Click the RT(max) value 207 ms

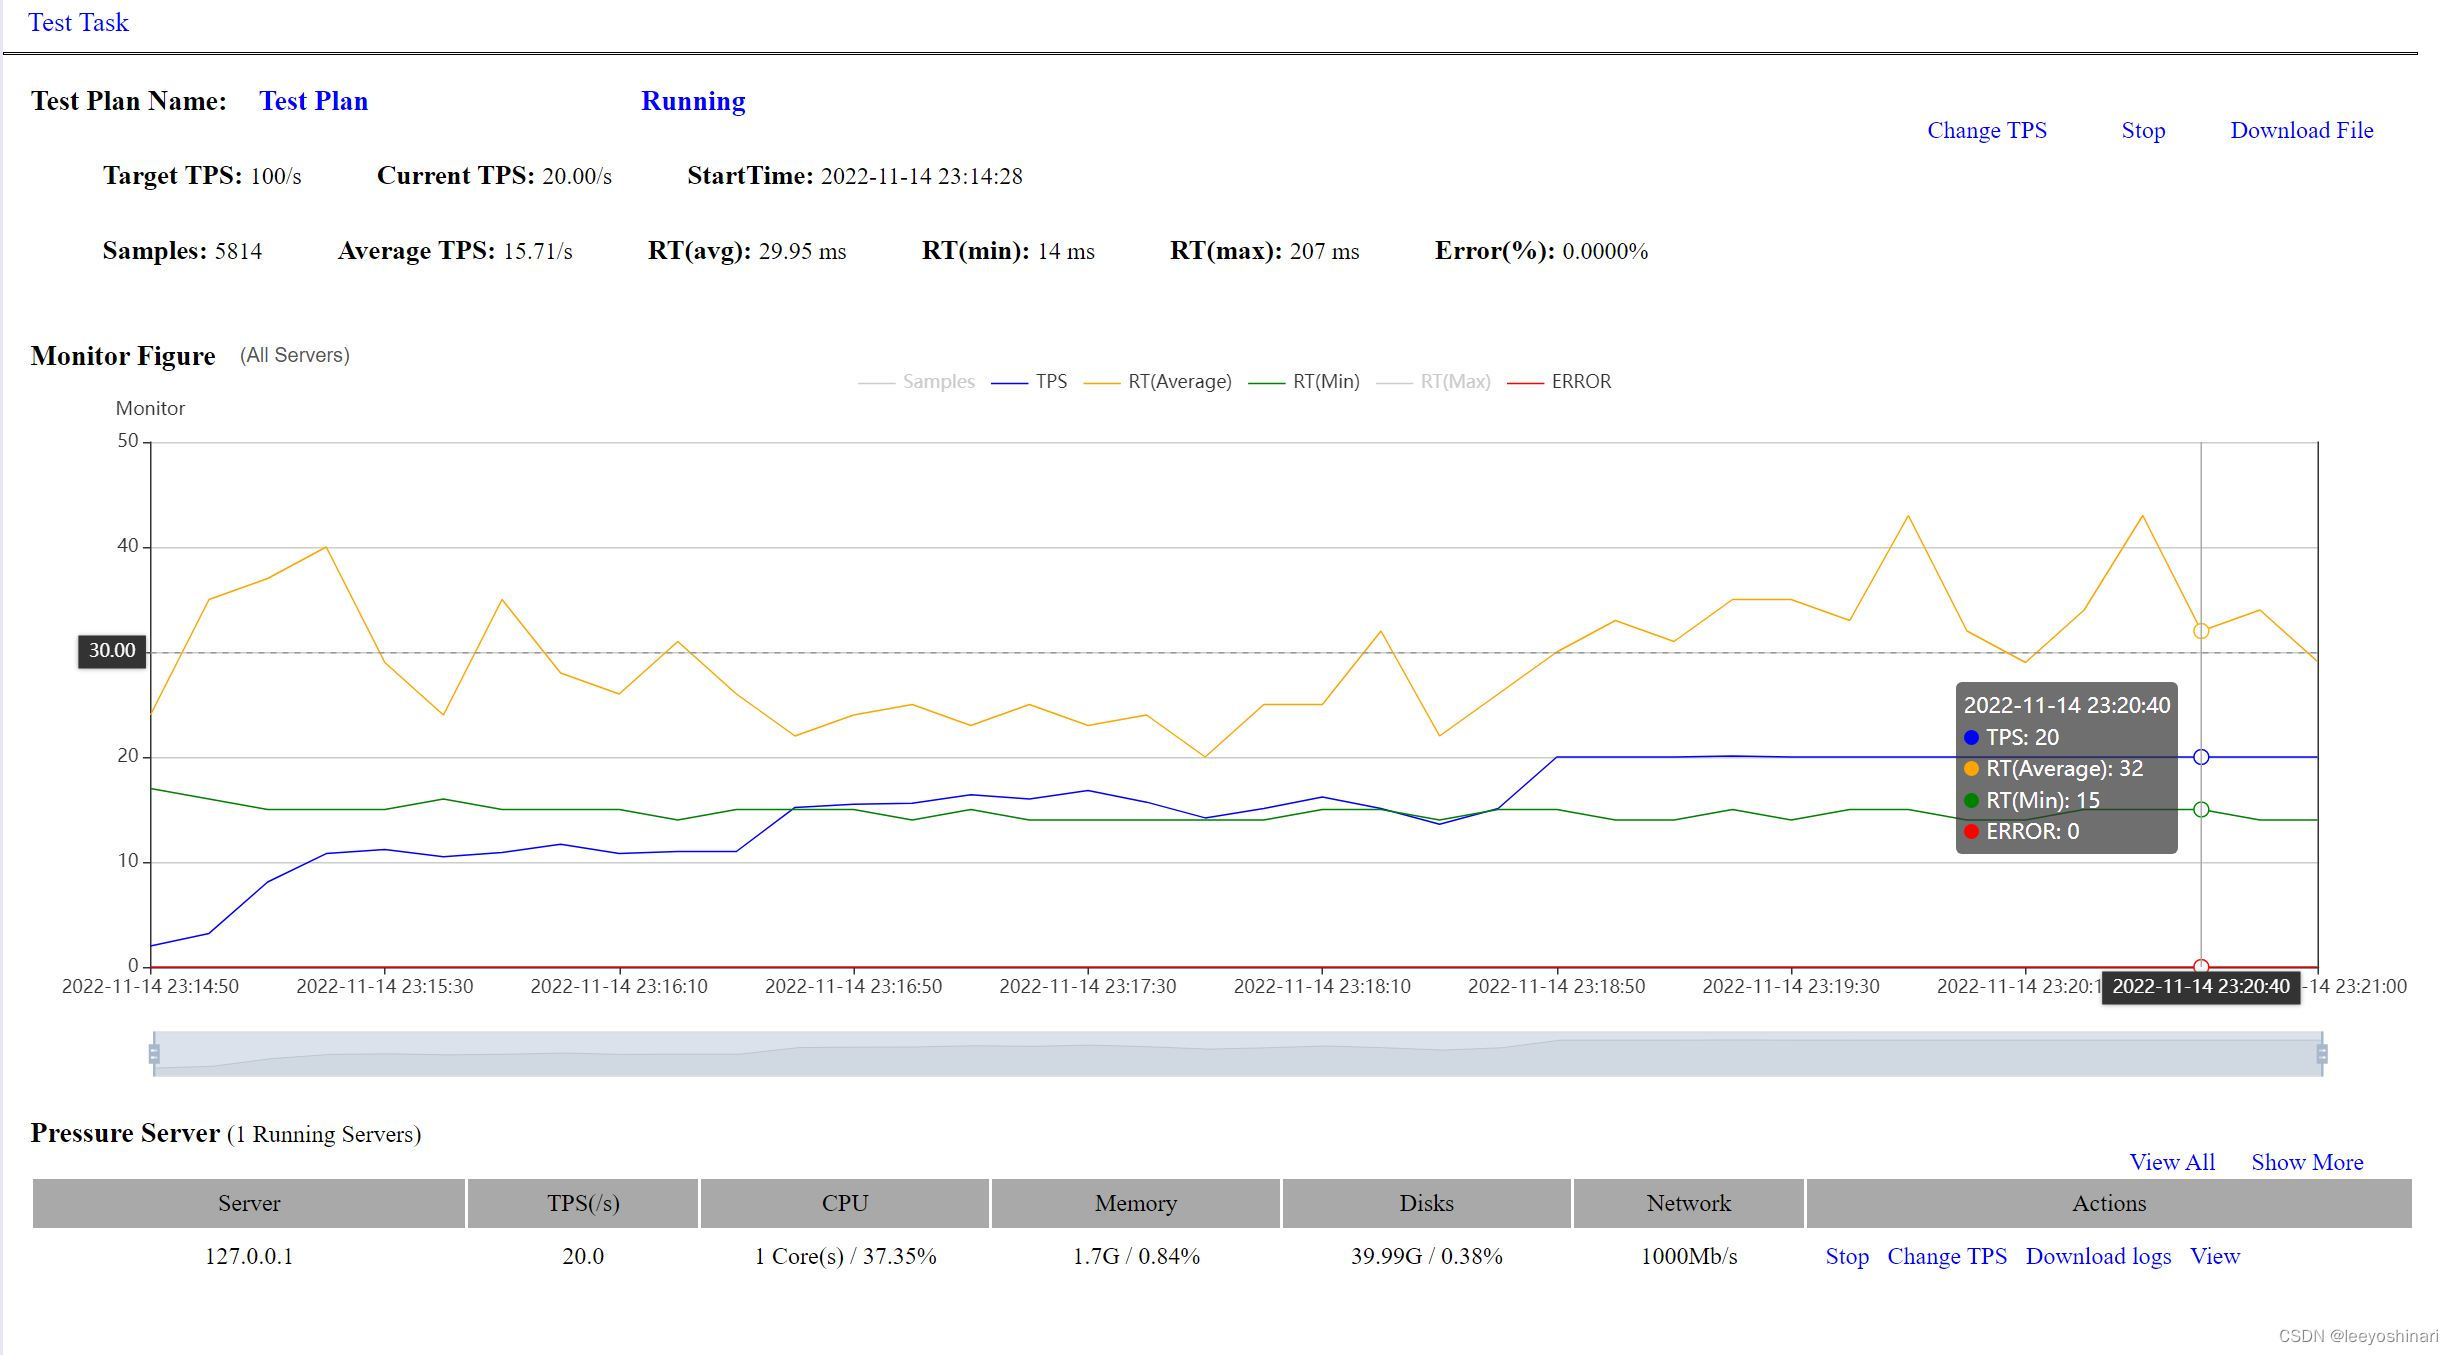point(1324,251)
